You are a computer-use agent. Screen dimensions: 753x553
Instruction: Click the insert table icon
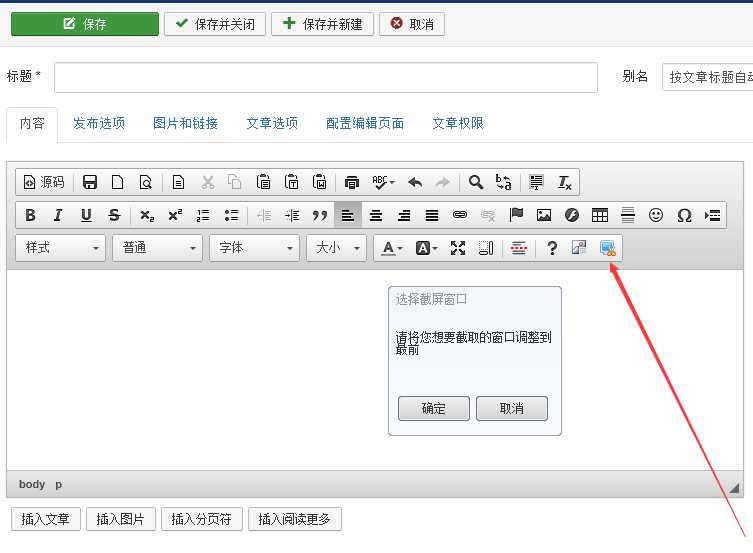600,215
